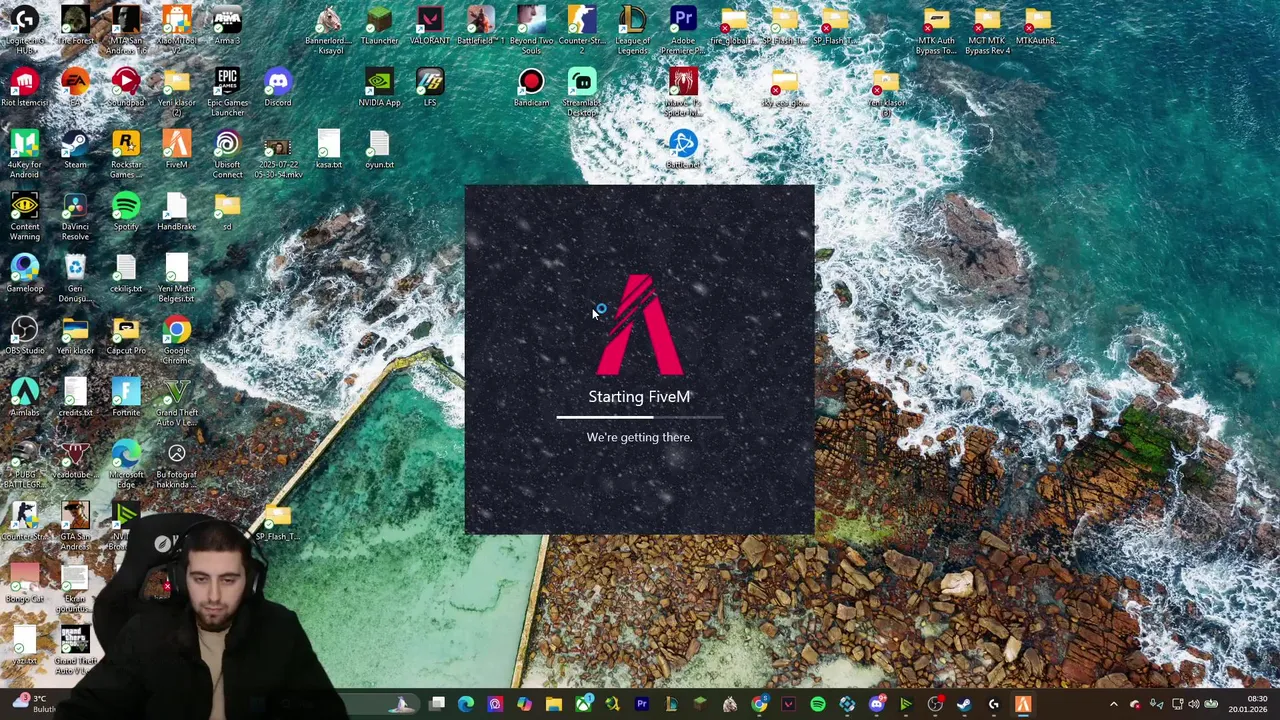
Task: Select the kasa.txt file
Action: 329,150
